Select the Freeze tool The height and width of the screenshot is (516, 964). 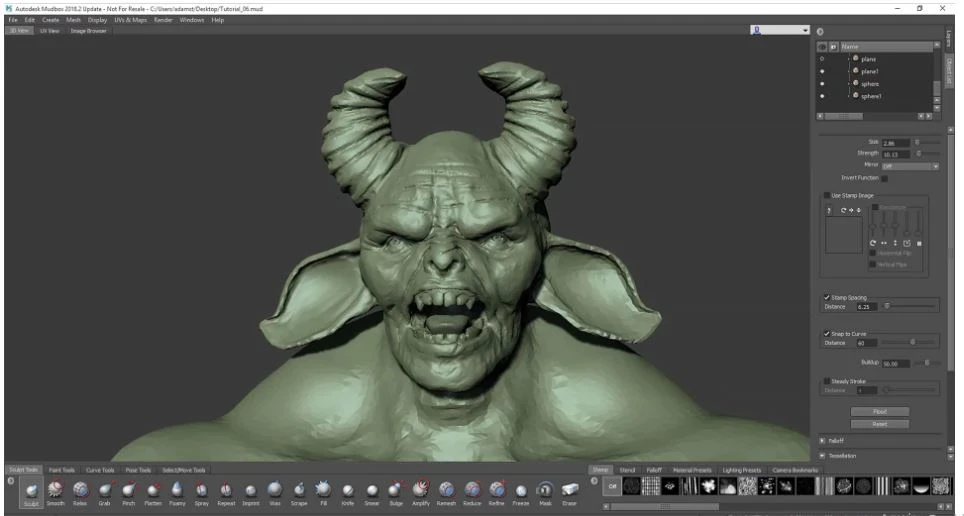pos(521,490)
